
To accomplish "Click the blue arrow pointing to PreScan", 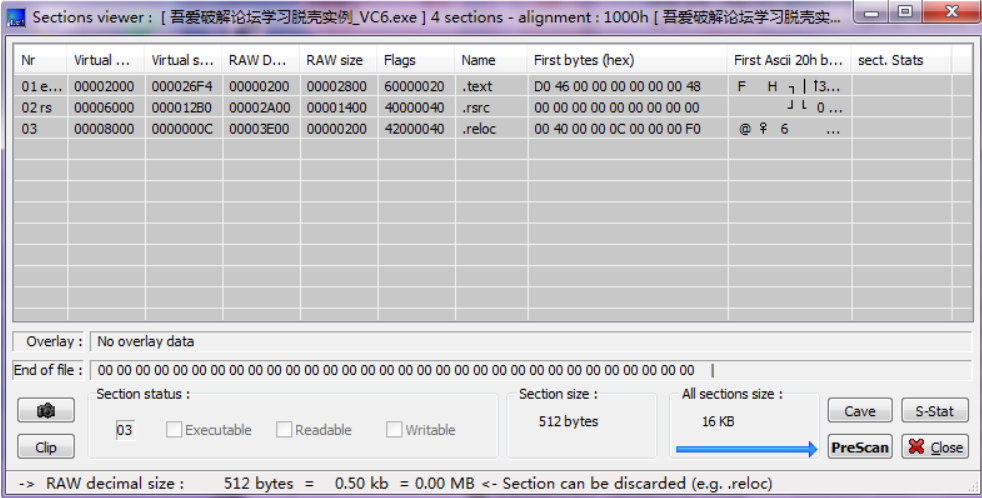I will (x=745, y=449).
